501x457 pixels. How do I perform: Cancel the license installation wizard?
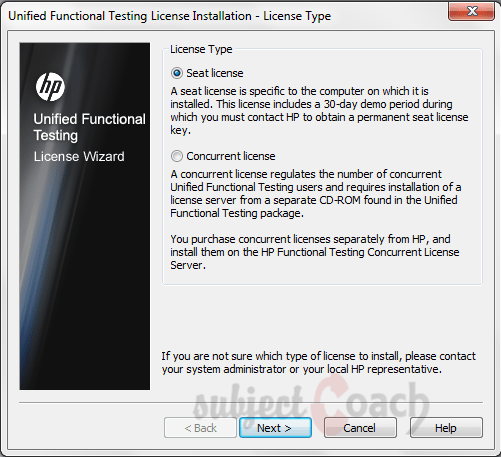click(x=360, y=428)
